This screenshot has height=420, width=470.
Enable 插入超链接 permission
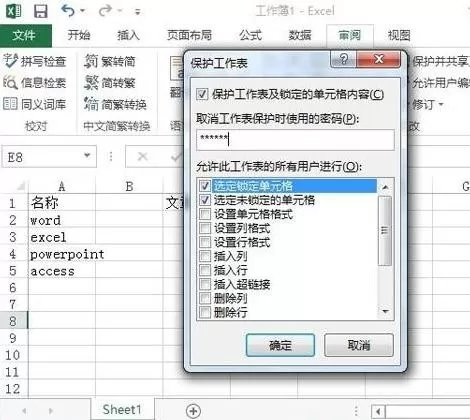pos(205,284)
